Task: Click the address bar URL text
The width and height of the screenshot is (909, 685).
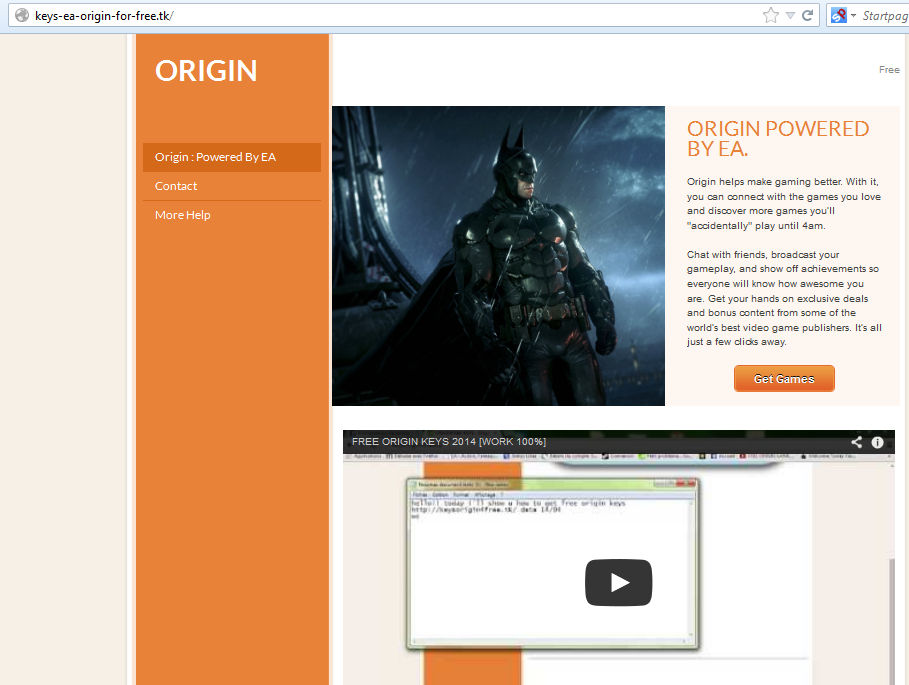Action: click(104, 16)
